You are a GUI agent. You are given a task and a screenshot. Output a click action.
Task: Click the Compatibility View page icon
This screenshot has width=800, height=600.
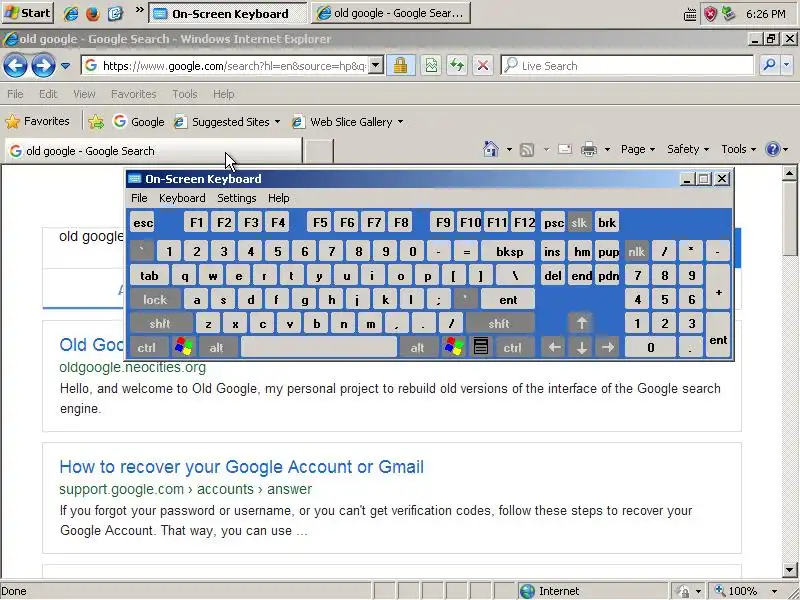pyautogui.click(x=432, y=65)
